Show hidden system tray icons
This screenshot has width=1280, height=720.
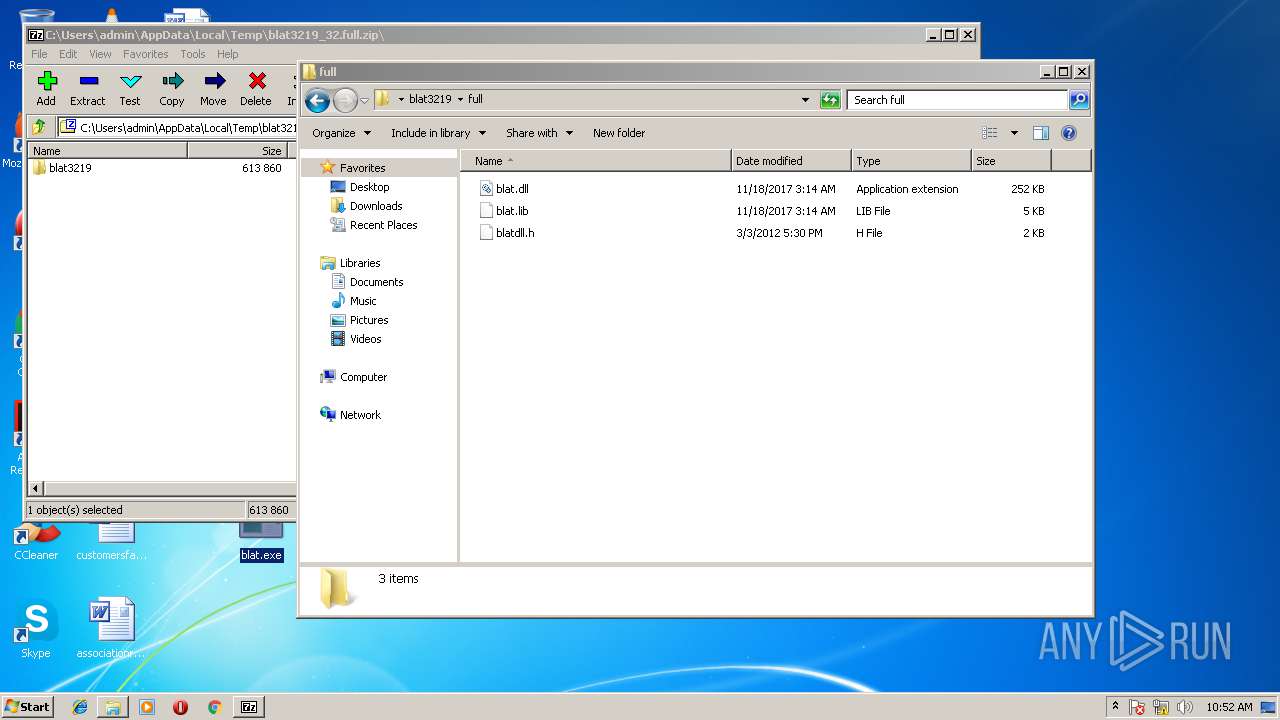click(x=1116, y=706)
